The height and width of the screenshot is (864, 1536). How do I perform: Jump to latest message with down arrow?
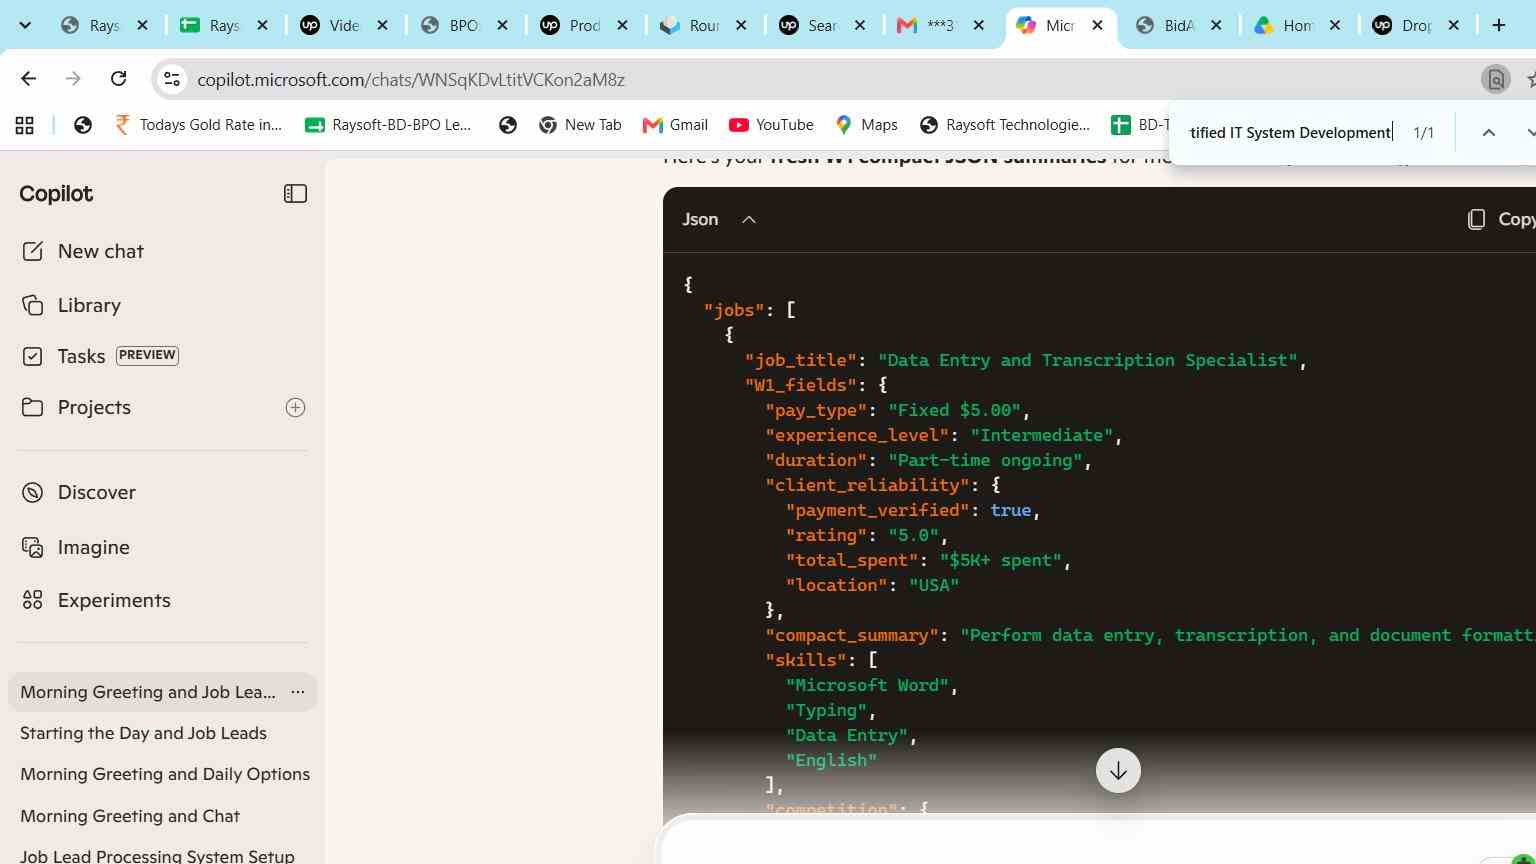point(1118,771)
